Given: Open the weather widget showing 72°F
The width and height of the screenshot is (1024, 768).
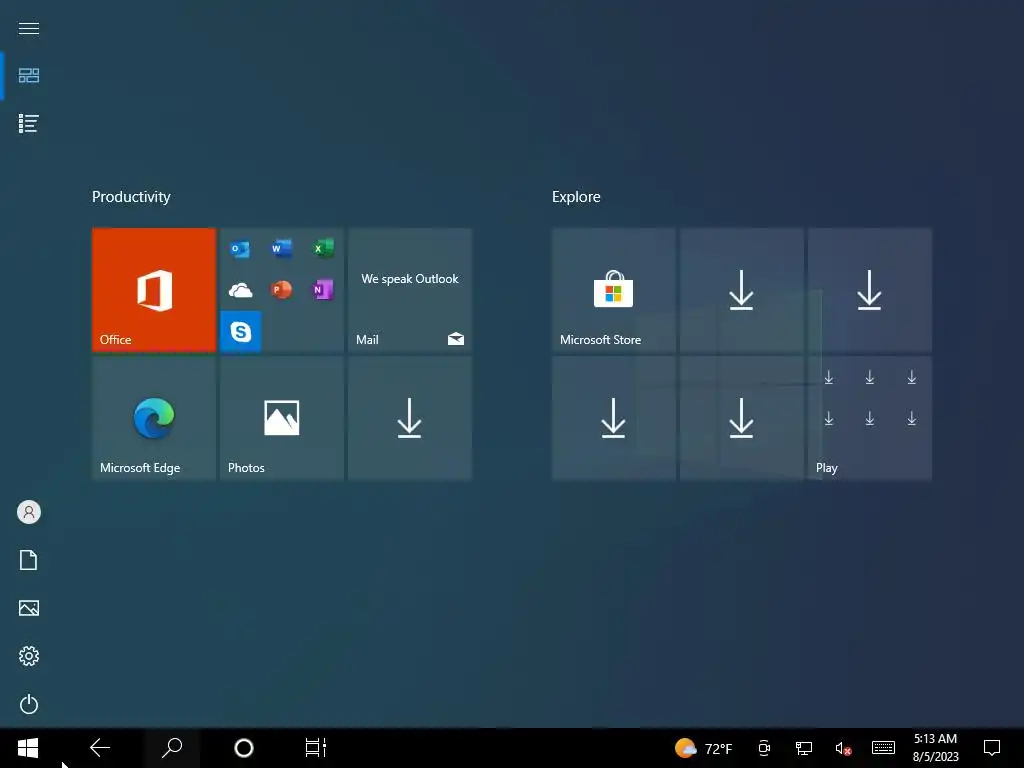Looking at the screenshot, I should click(x=703, y=748).
